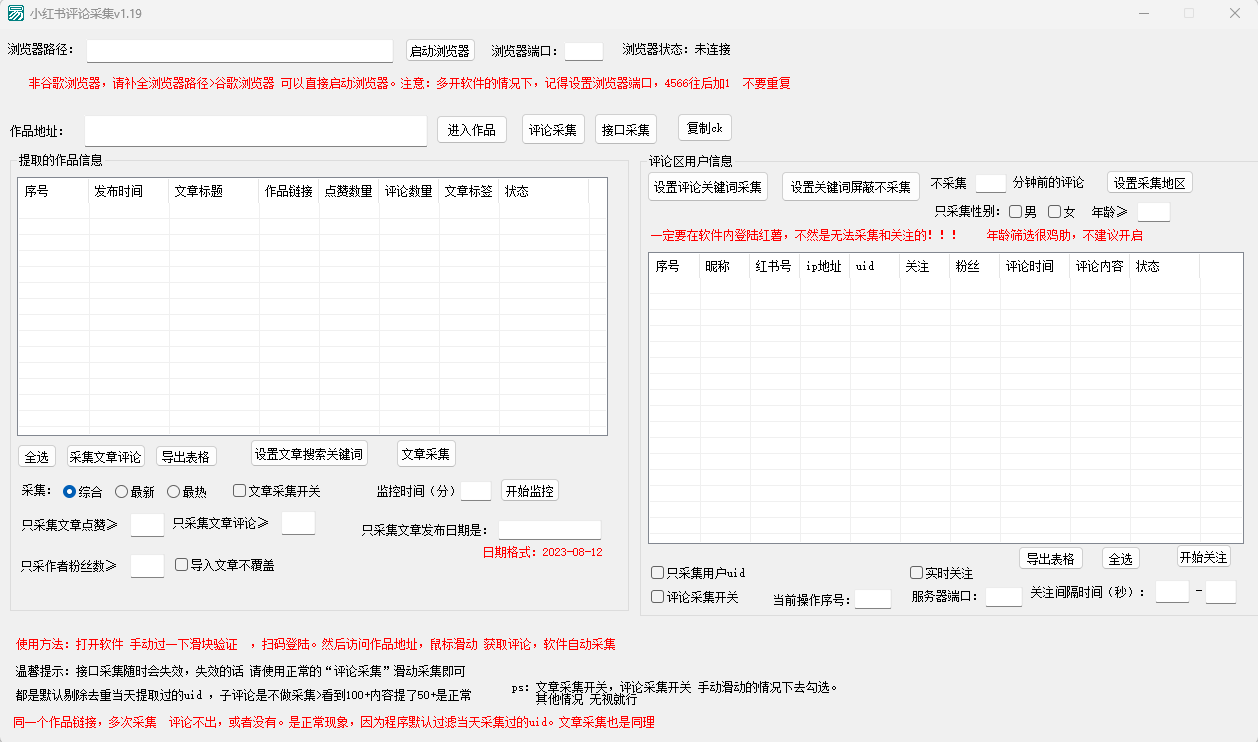Screen dimensions: 1258x742
Task: Check the 男 gender filter
Action: (1016, 212)
